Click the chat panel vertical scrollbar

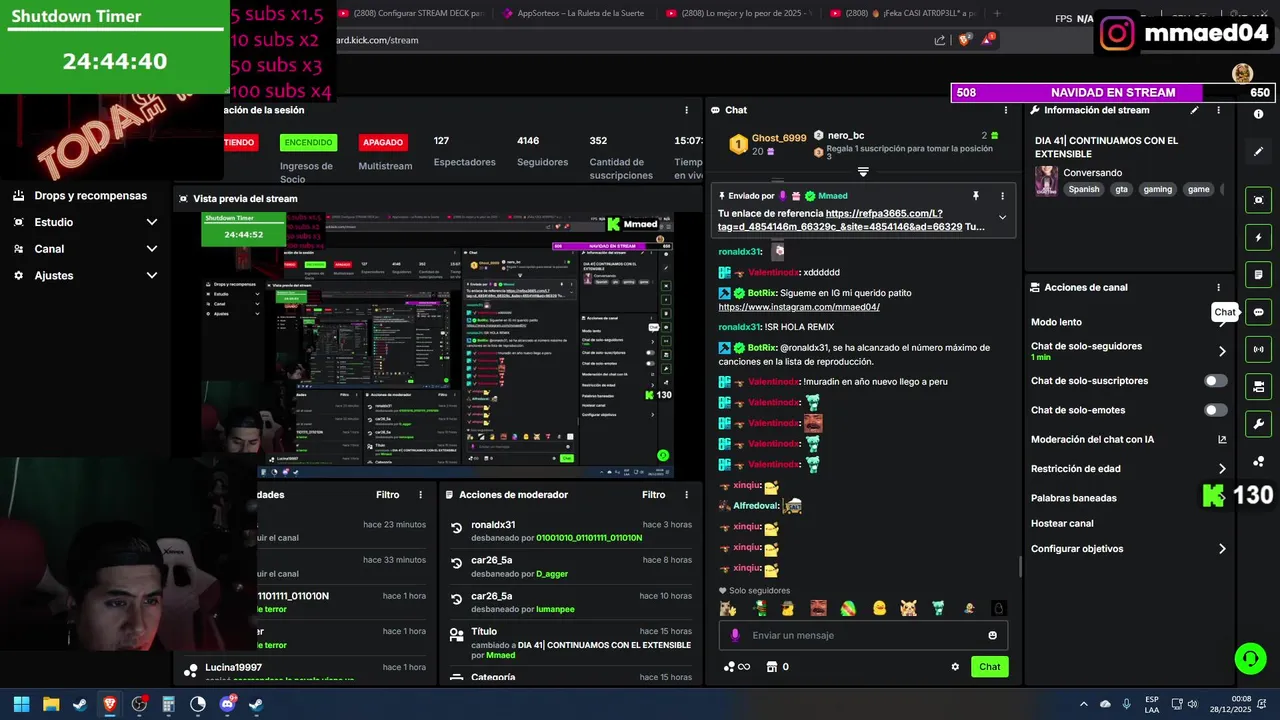[1020, 567]
